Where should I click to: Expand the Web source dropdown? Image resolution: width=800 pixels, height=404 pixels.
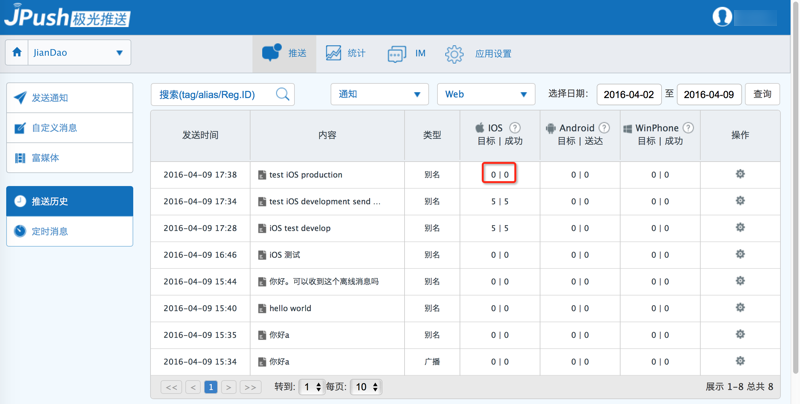(486, 94)
